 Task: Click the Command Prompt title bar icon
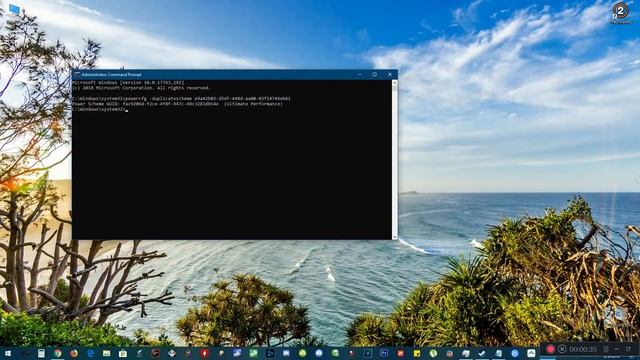(77, 75)
